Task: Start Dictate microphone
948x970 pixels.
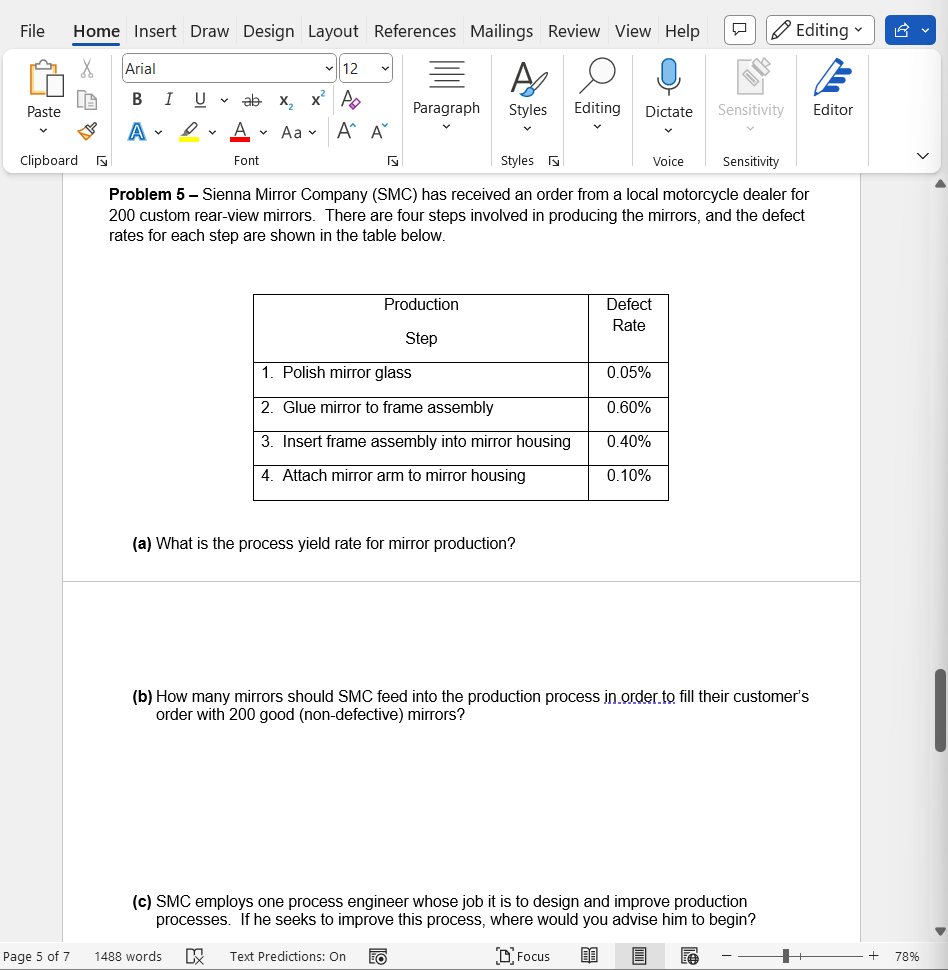Action: (x=668, y=77)
